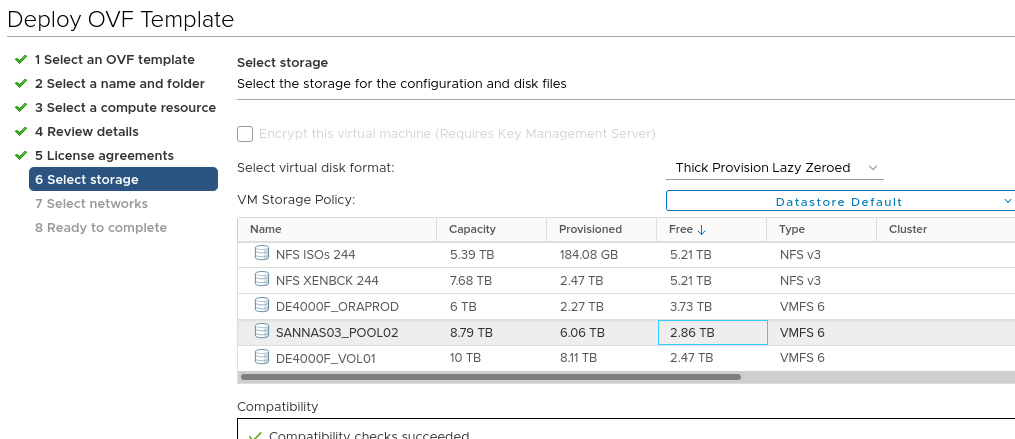
Task: Click datastore icon for NFS XENBCK 244
Action: click(262, 278)
